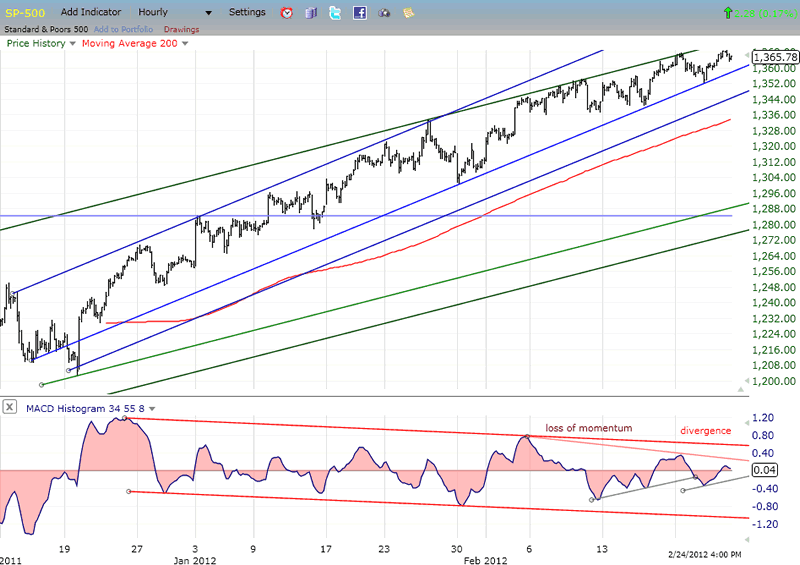Viewport: 800px width, 565px height.
Task: Click the red alarm clock alert icon
Action: (x=287, y=13)
